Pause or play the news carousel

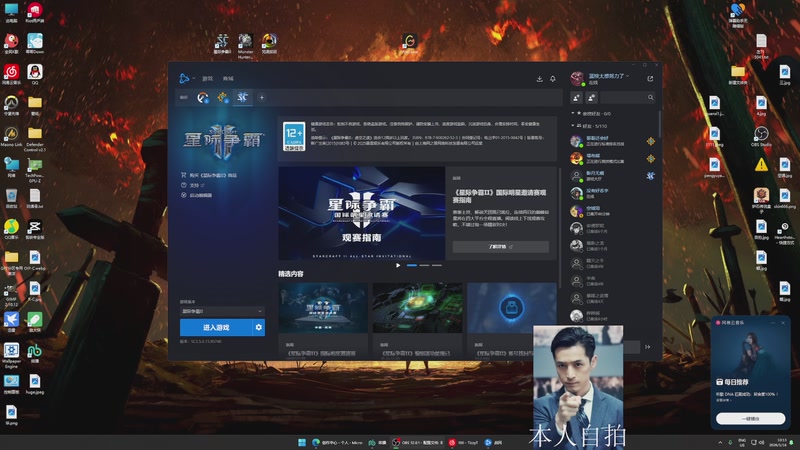pos(398,265)
